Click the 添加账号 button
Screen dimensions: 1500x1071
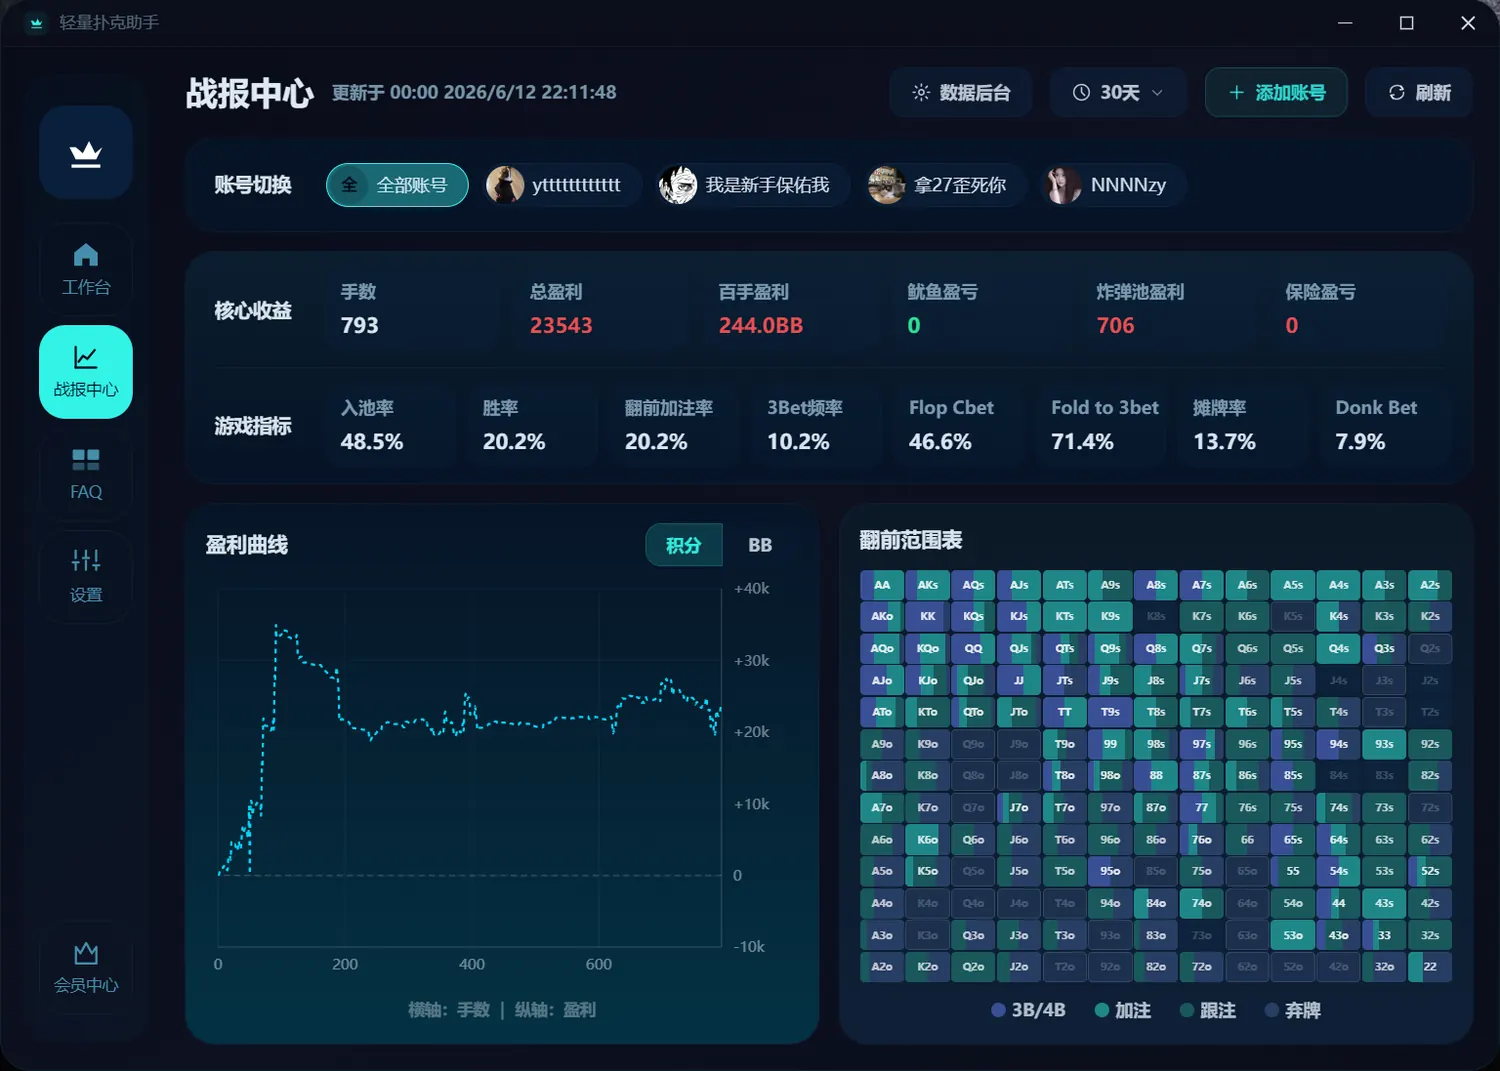pos(1276,93)
